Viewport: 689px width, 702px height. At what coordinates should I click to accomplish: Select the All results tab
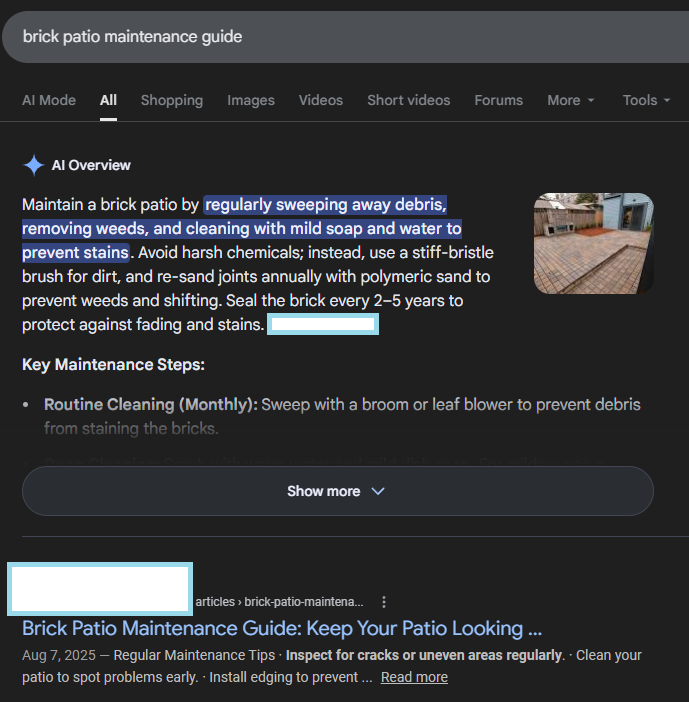click(108, 100)
